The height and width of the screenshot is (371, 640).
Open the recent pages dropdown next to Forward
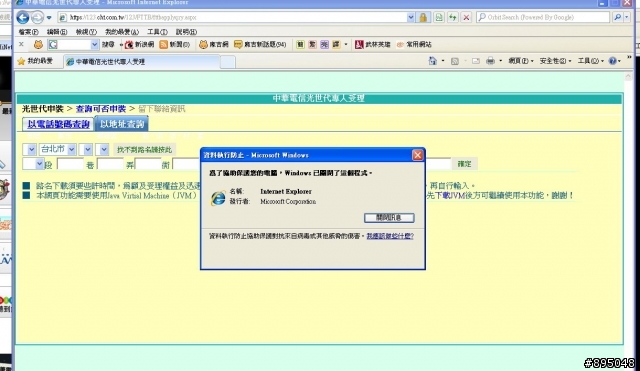(x=49, y=18)
